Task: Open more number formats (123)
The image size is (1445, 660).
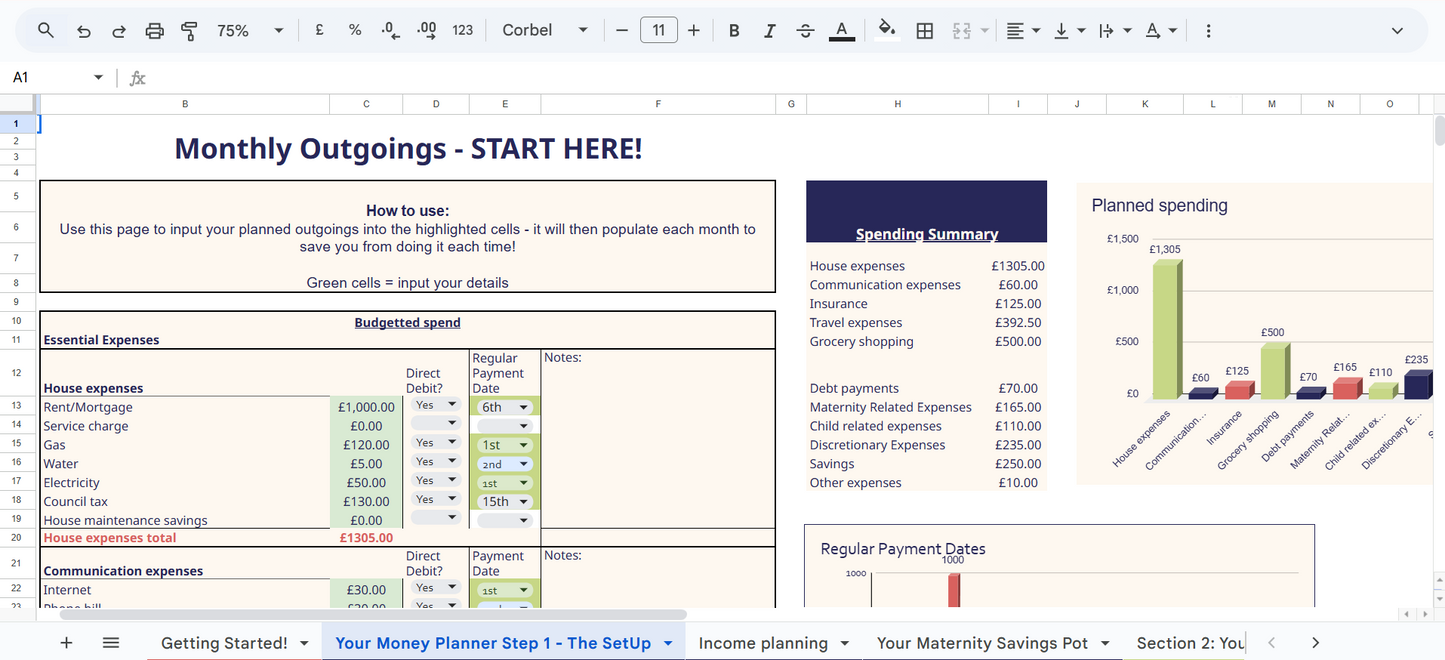Action: click(x=462, y=31)
